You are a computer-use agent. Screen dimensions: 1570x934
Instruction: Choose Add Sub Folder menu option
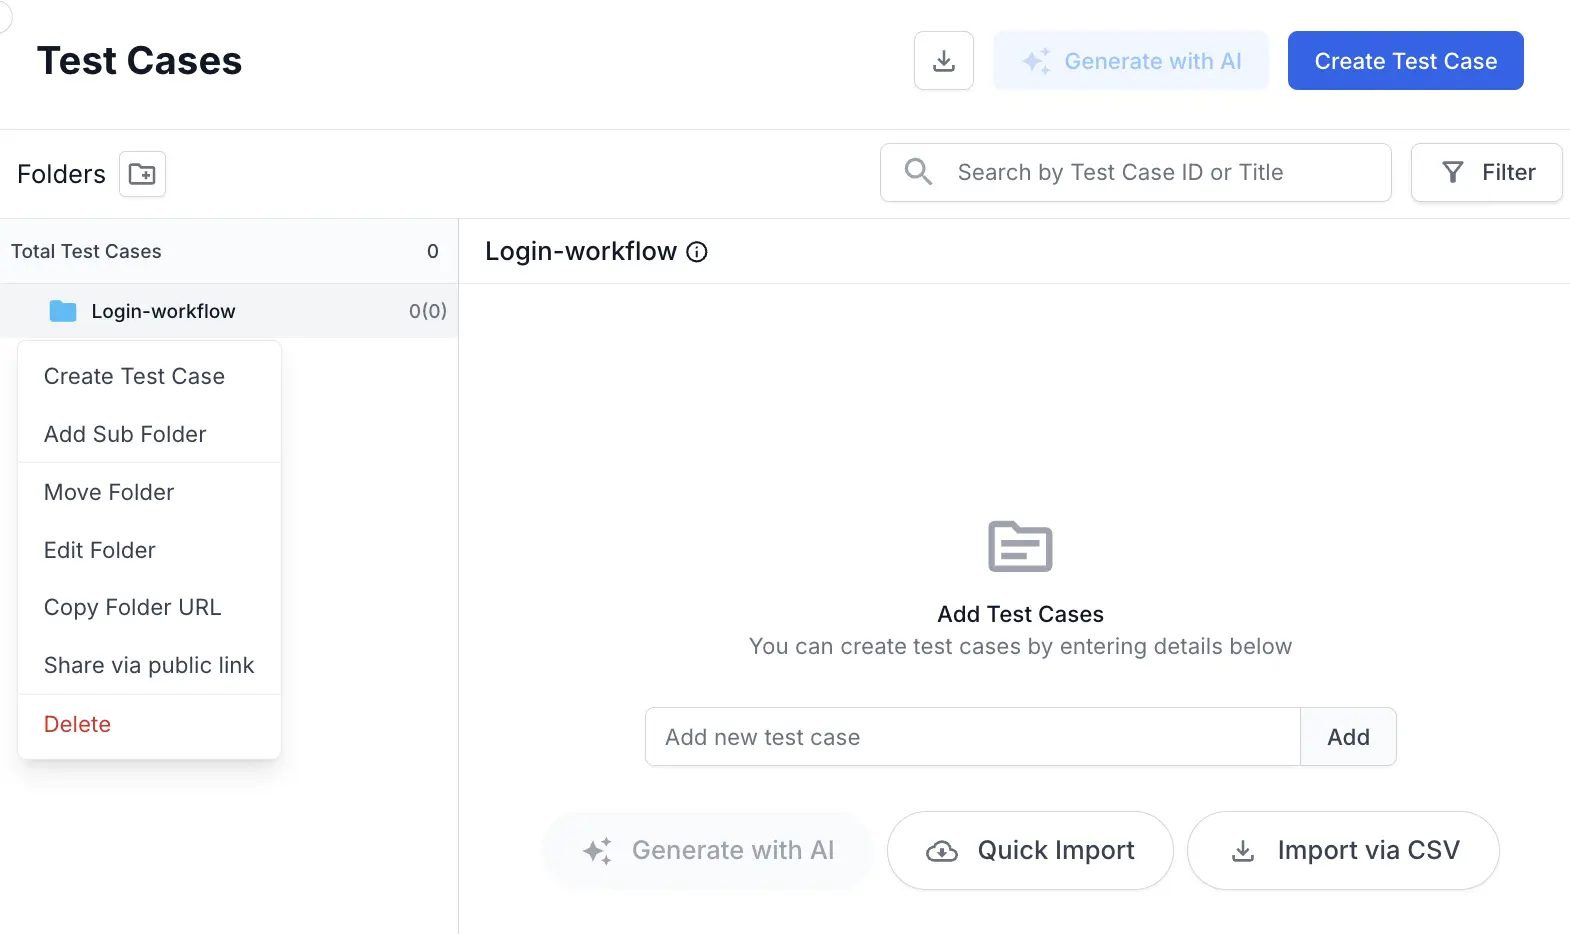coord(125,434)
